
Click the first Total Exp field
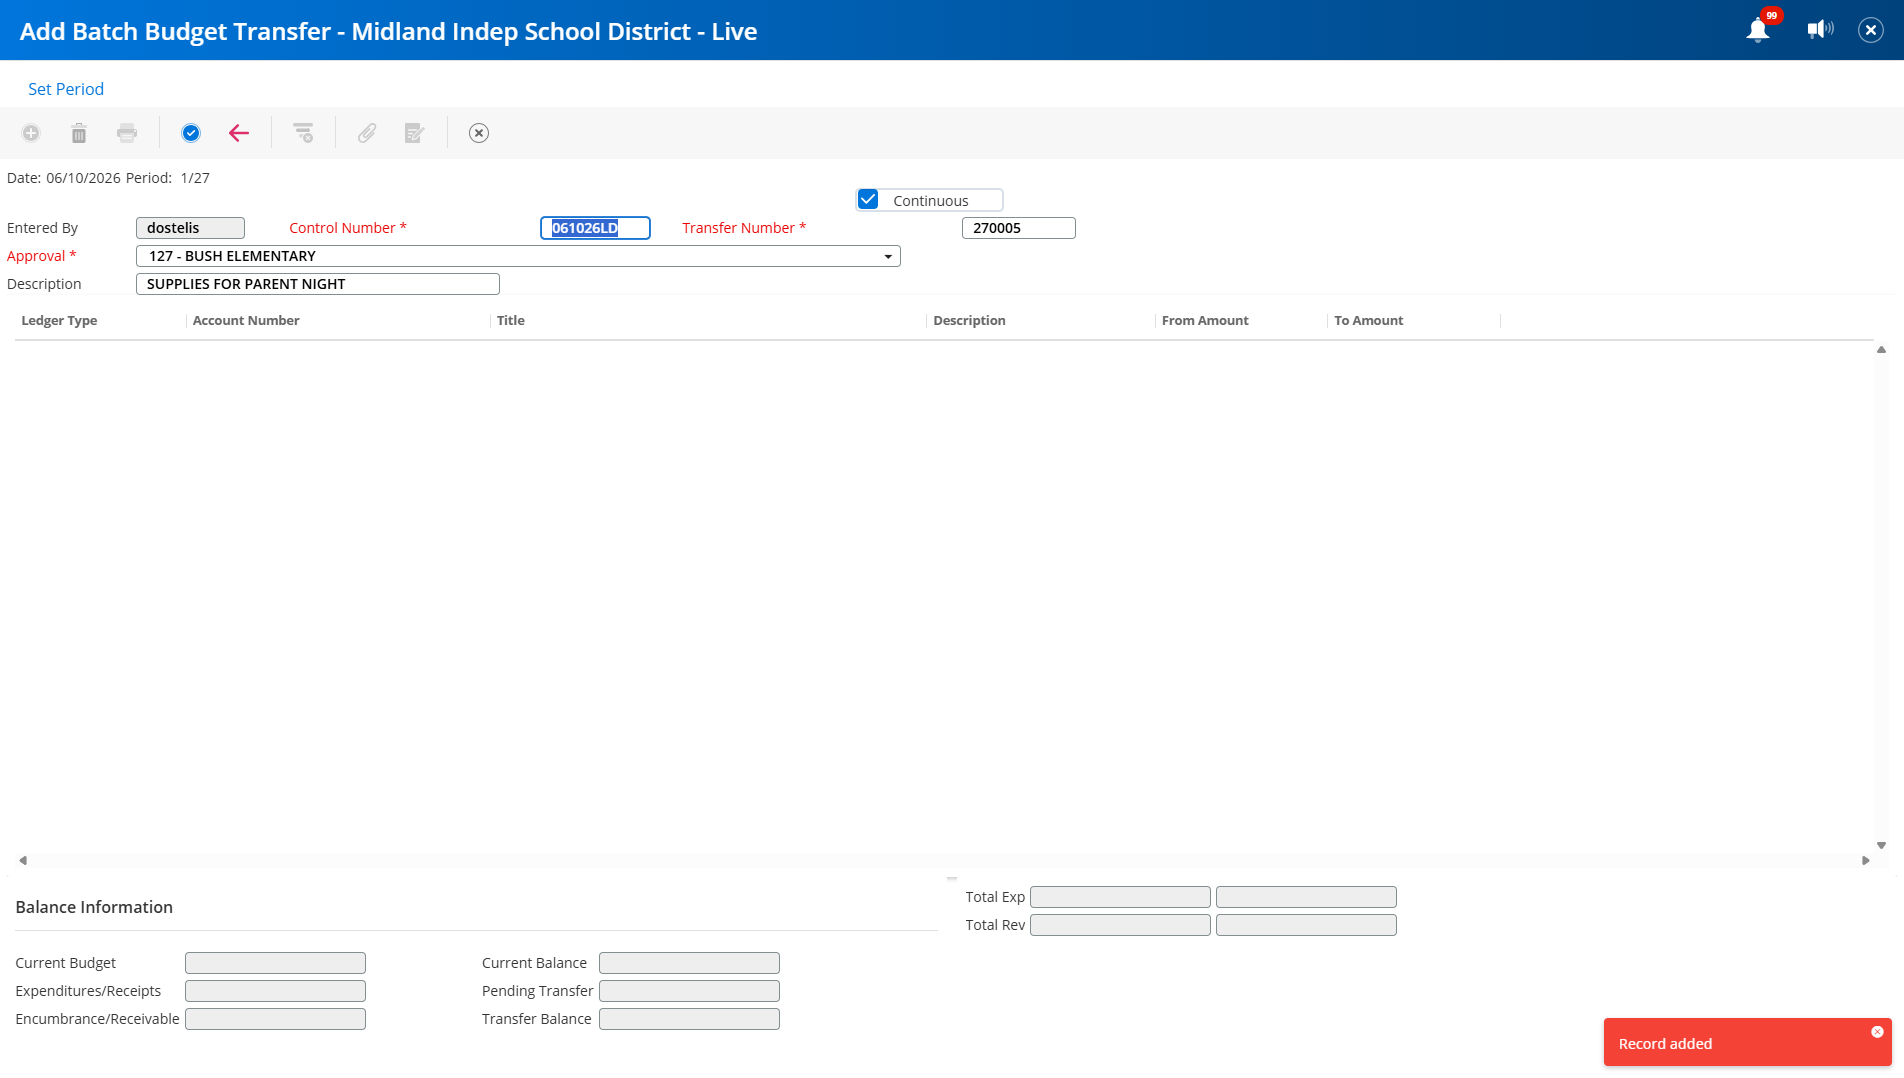point(1120,897)
